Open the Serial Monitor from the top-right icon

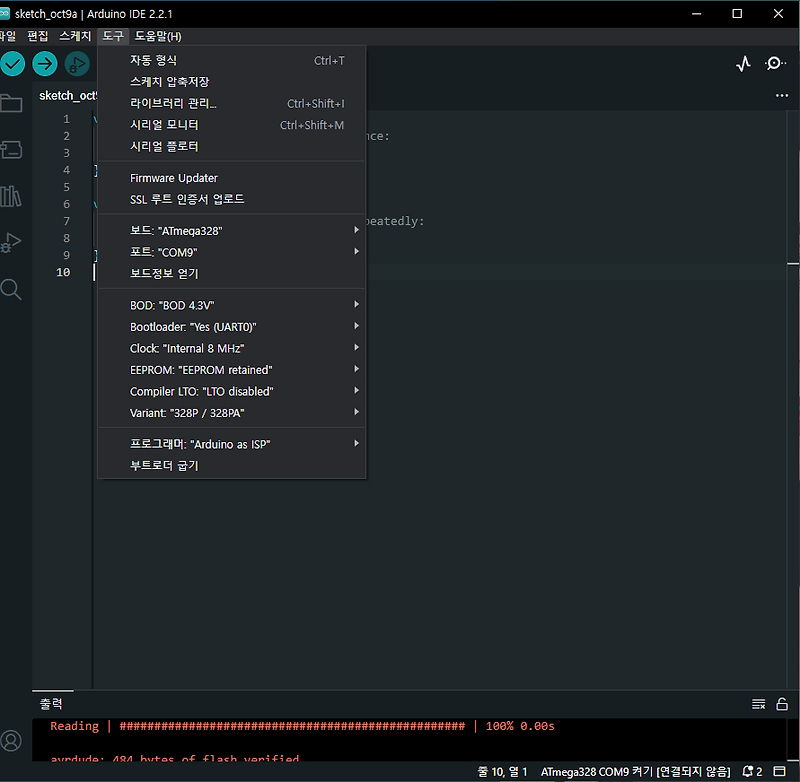[775, 63]
